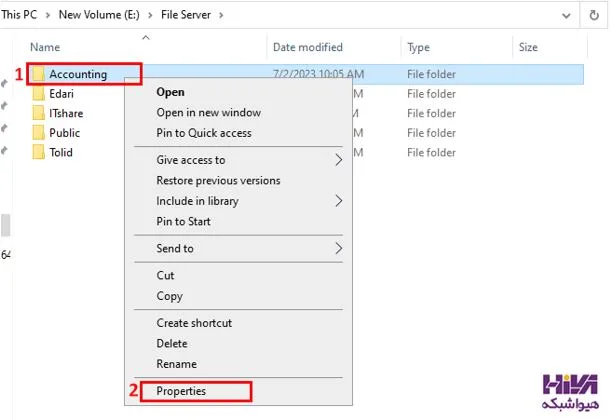The image size is (611, 420).
Task: Click the Tolid folder icon
Action: pyautogui.click(x=38, y=152)
